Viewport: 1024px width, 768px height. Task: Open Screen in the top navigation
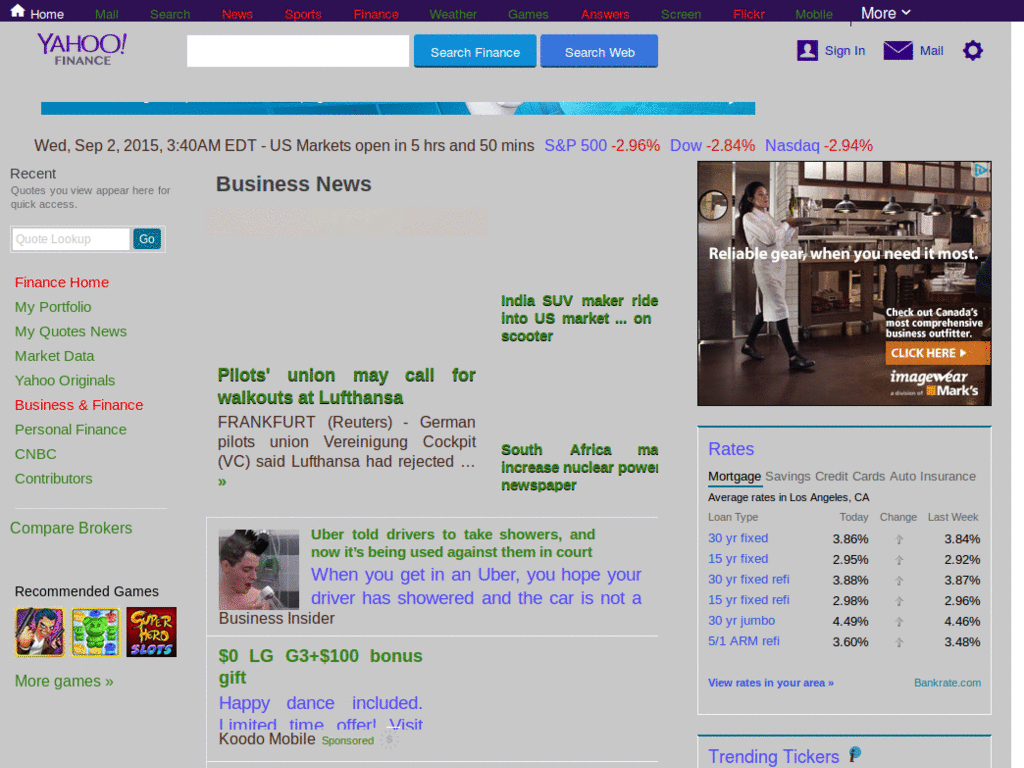click(x=680, y=14)
